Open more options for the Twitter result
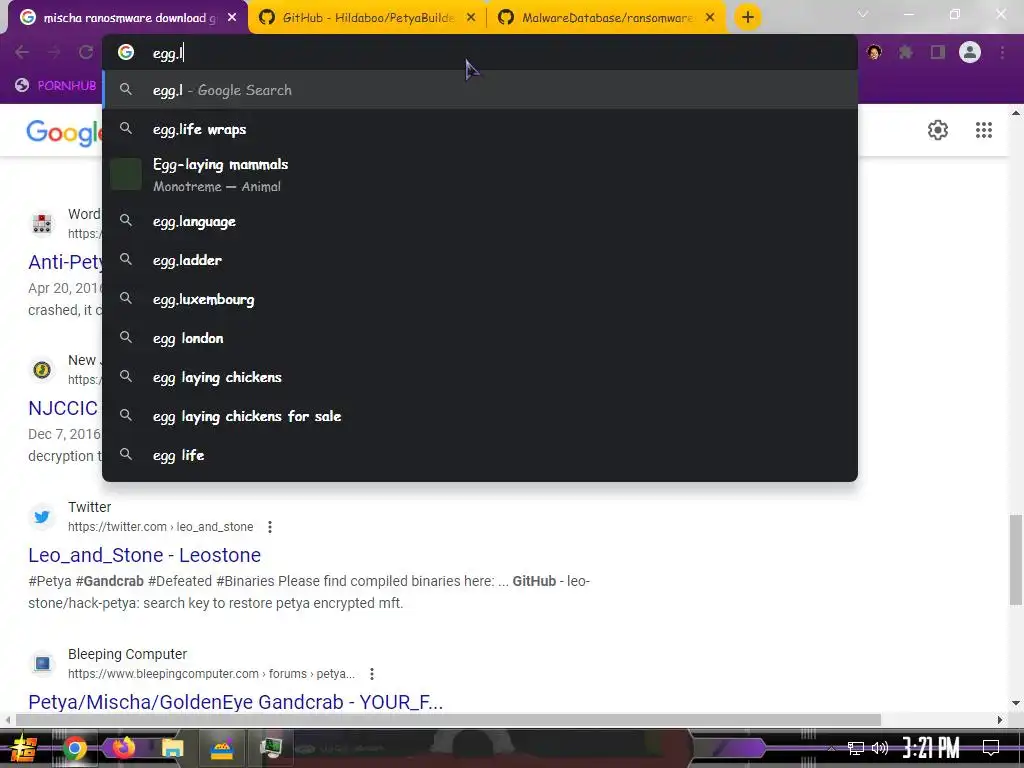Image resolution: width=1024 pixels, height=768 pixels. click(270, 526)
